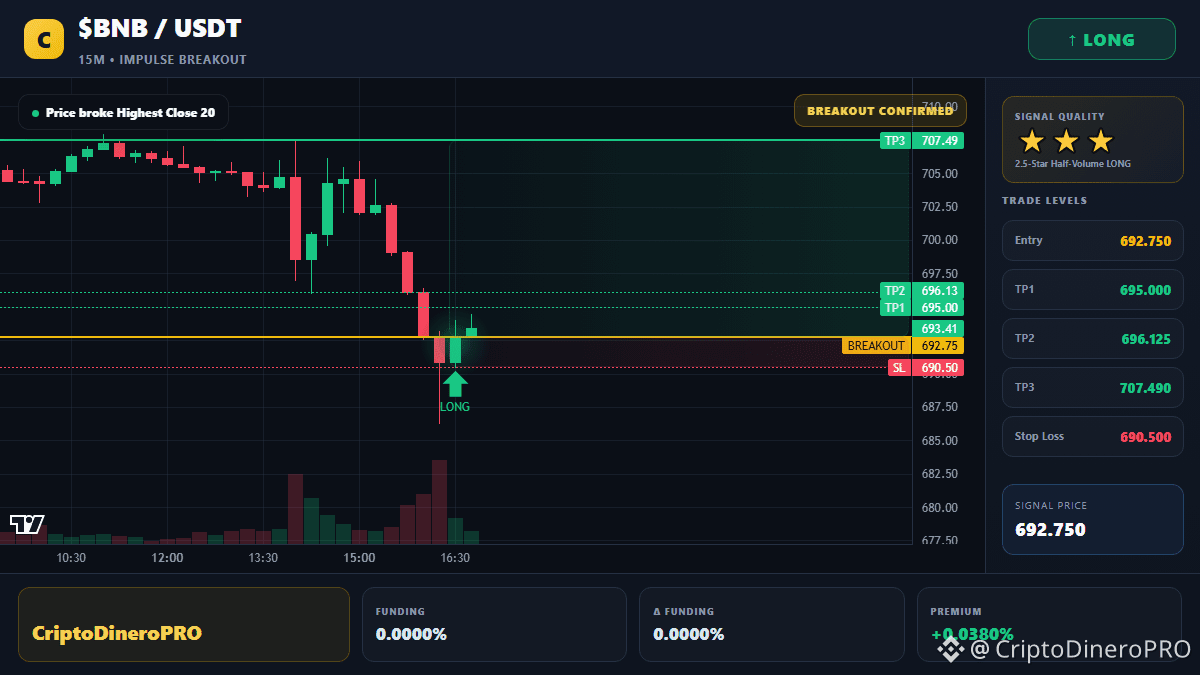Click the 15M Impulse Breakout subtitle
The image size is (1200, 675).
[x=162, y=60]
